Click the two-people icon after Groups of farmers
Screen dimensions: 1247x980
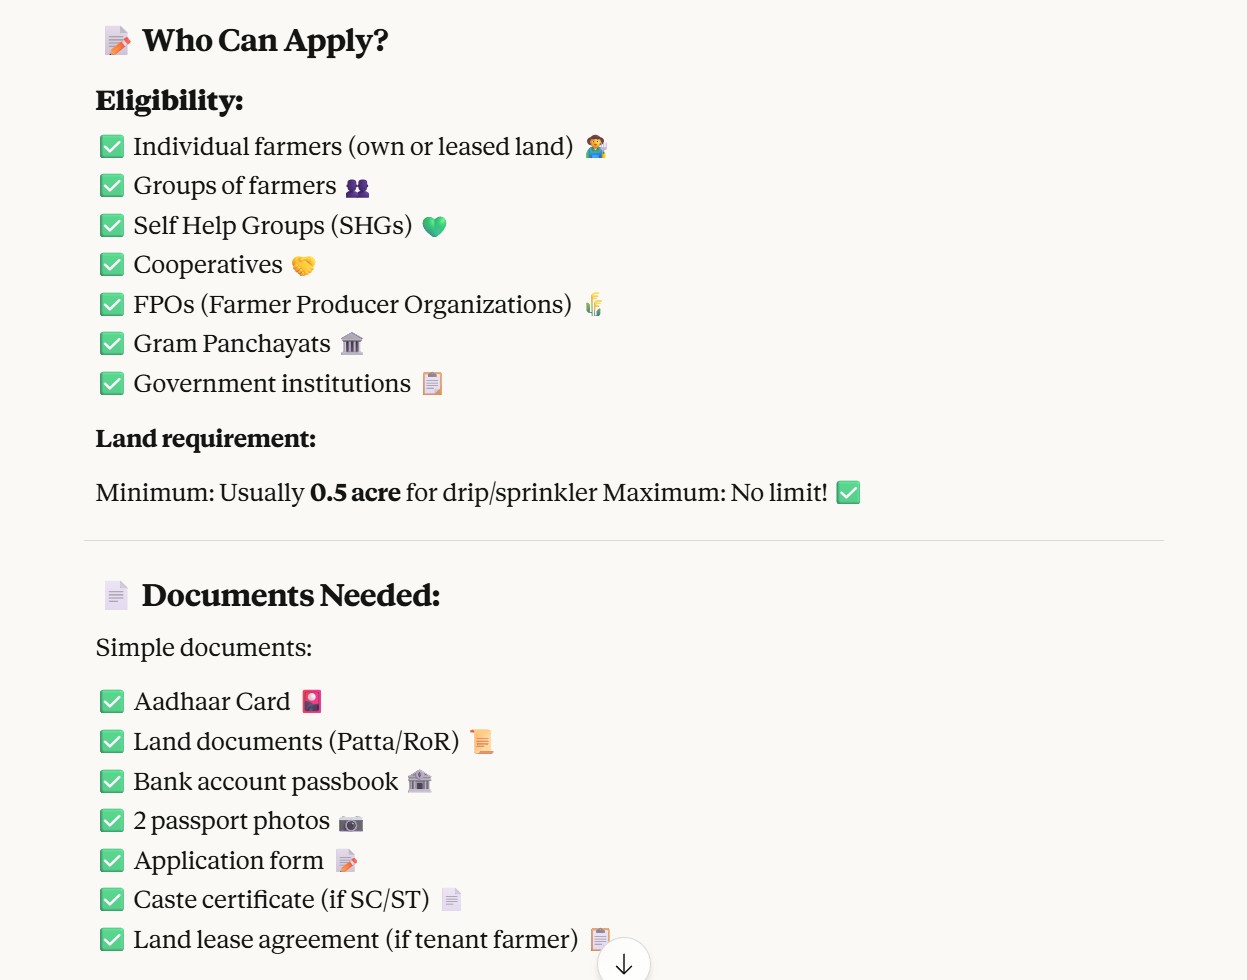tap(357, 188)
